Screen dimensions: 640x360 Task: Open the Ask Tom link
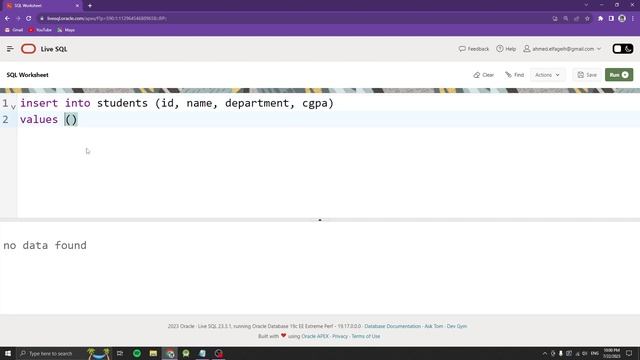point(433,327)
